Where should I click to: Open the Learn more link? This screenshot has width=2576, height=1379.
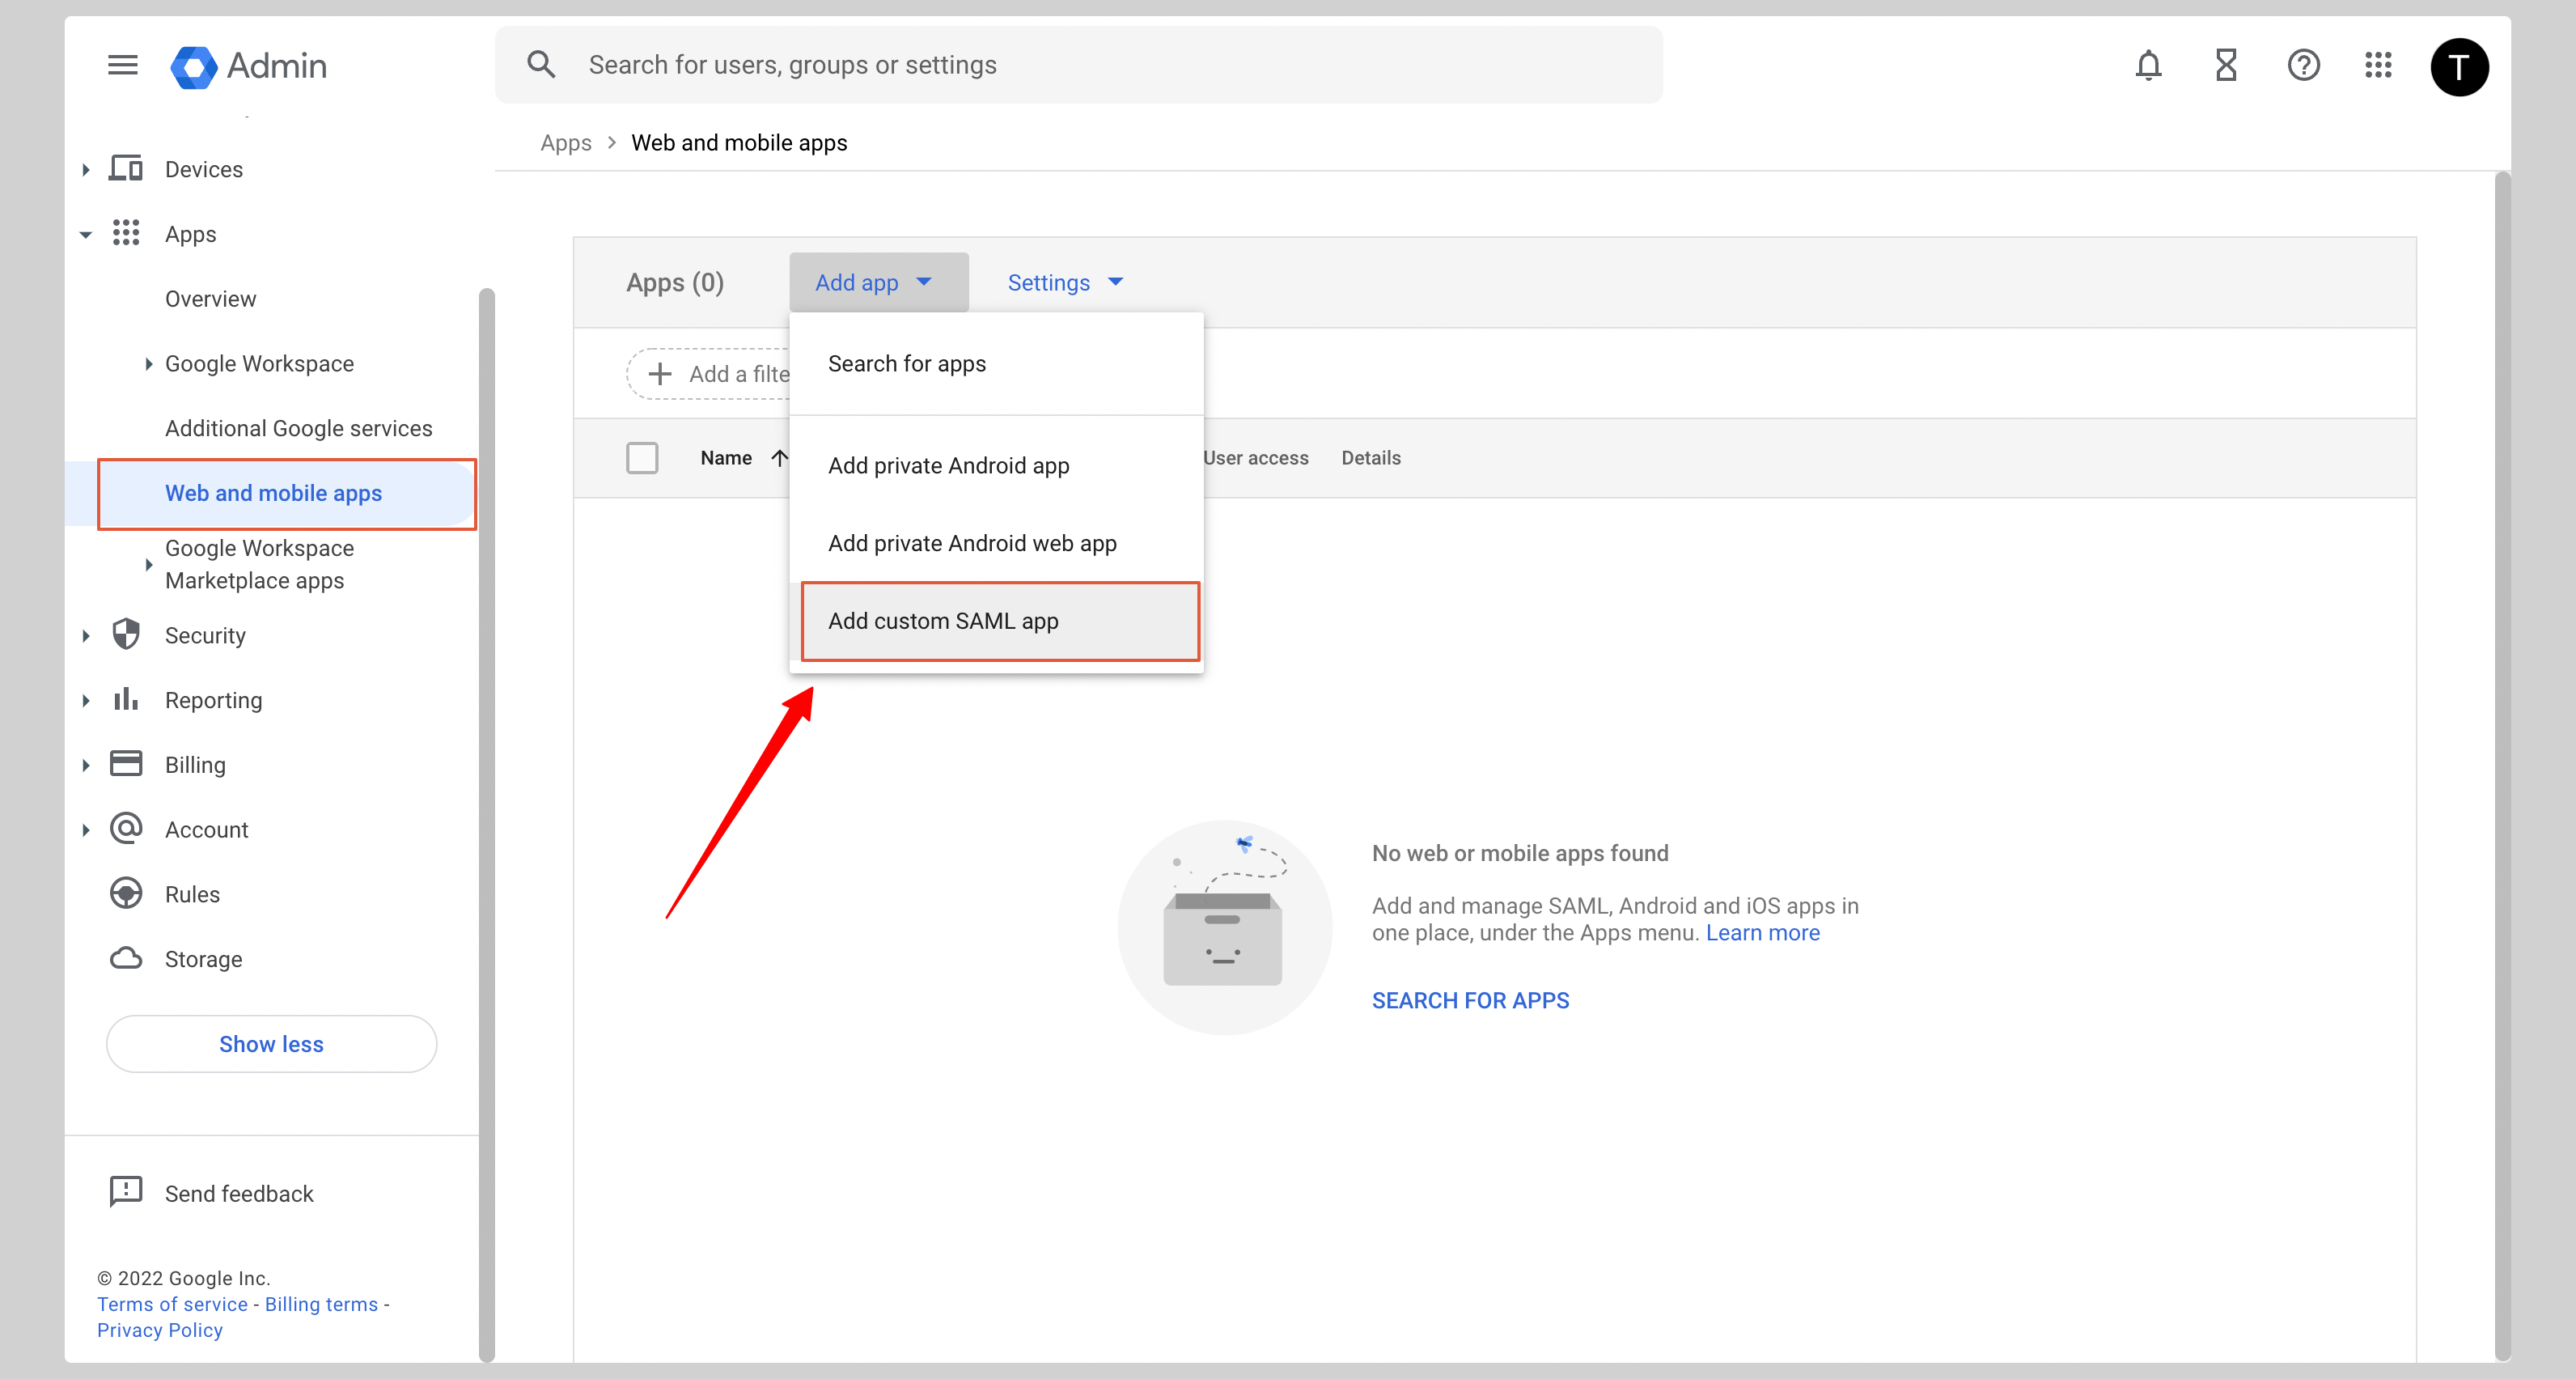click(1762, 932)
